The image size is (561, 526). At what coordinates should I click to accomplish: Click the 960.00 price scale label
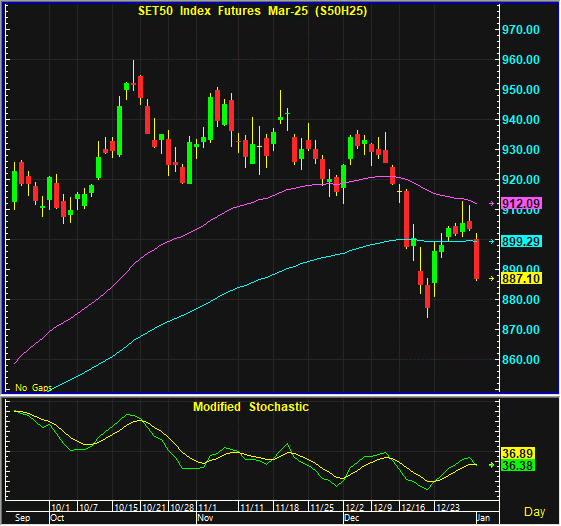tap(521, 60)
